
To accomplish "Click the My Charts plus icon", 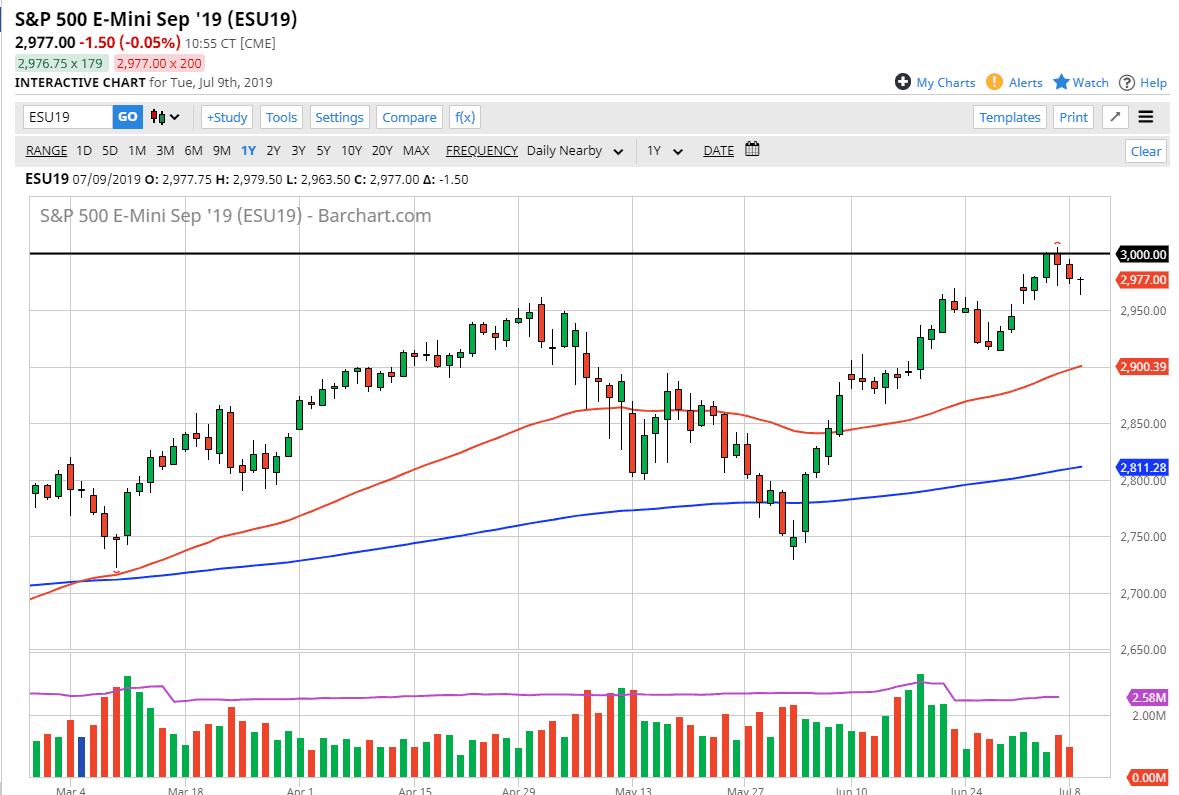I will [903, 82].
